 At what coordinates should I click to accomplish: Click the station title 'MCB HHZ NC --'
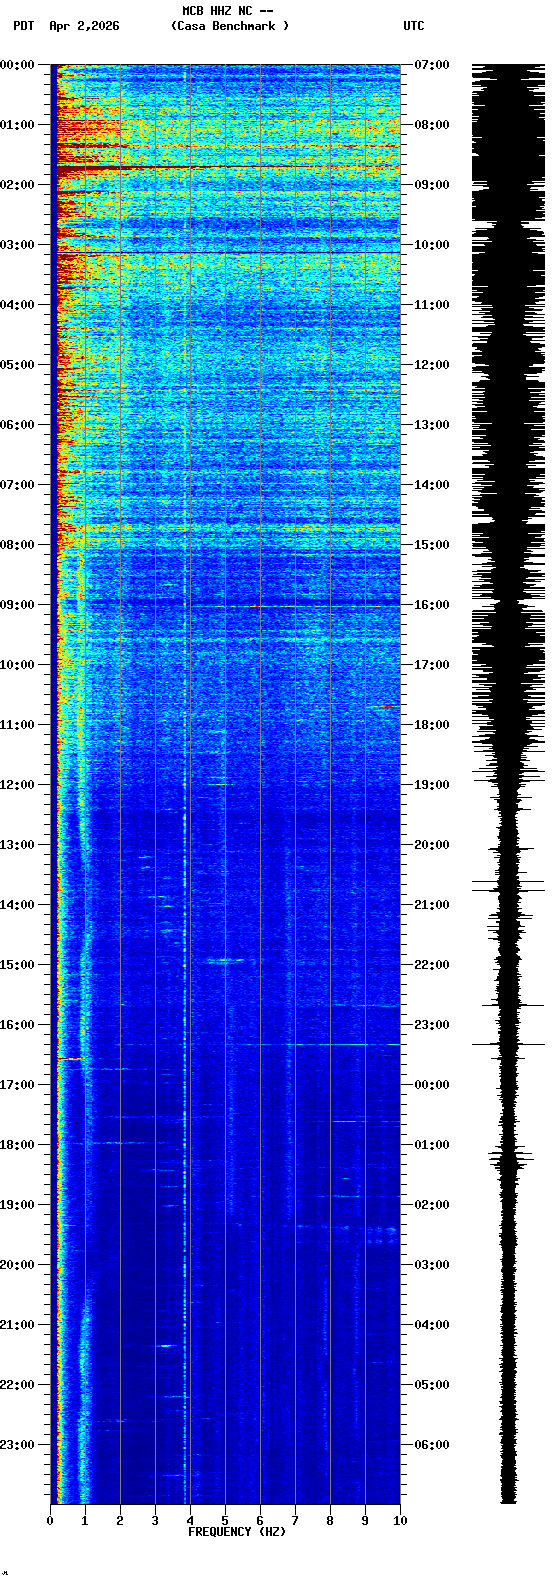[x=228, y=11]
